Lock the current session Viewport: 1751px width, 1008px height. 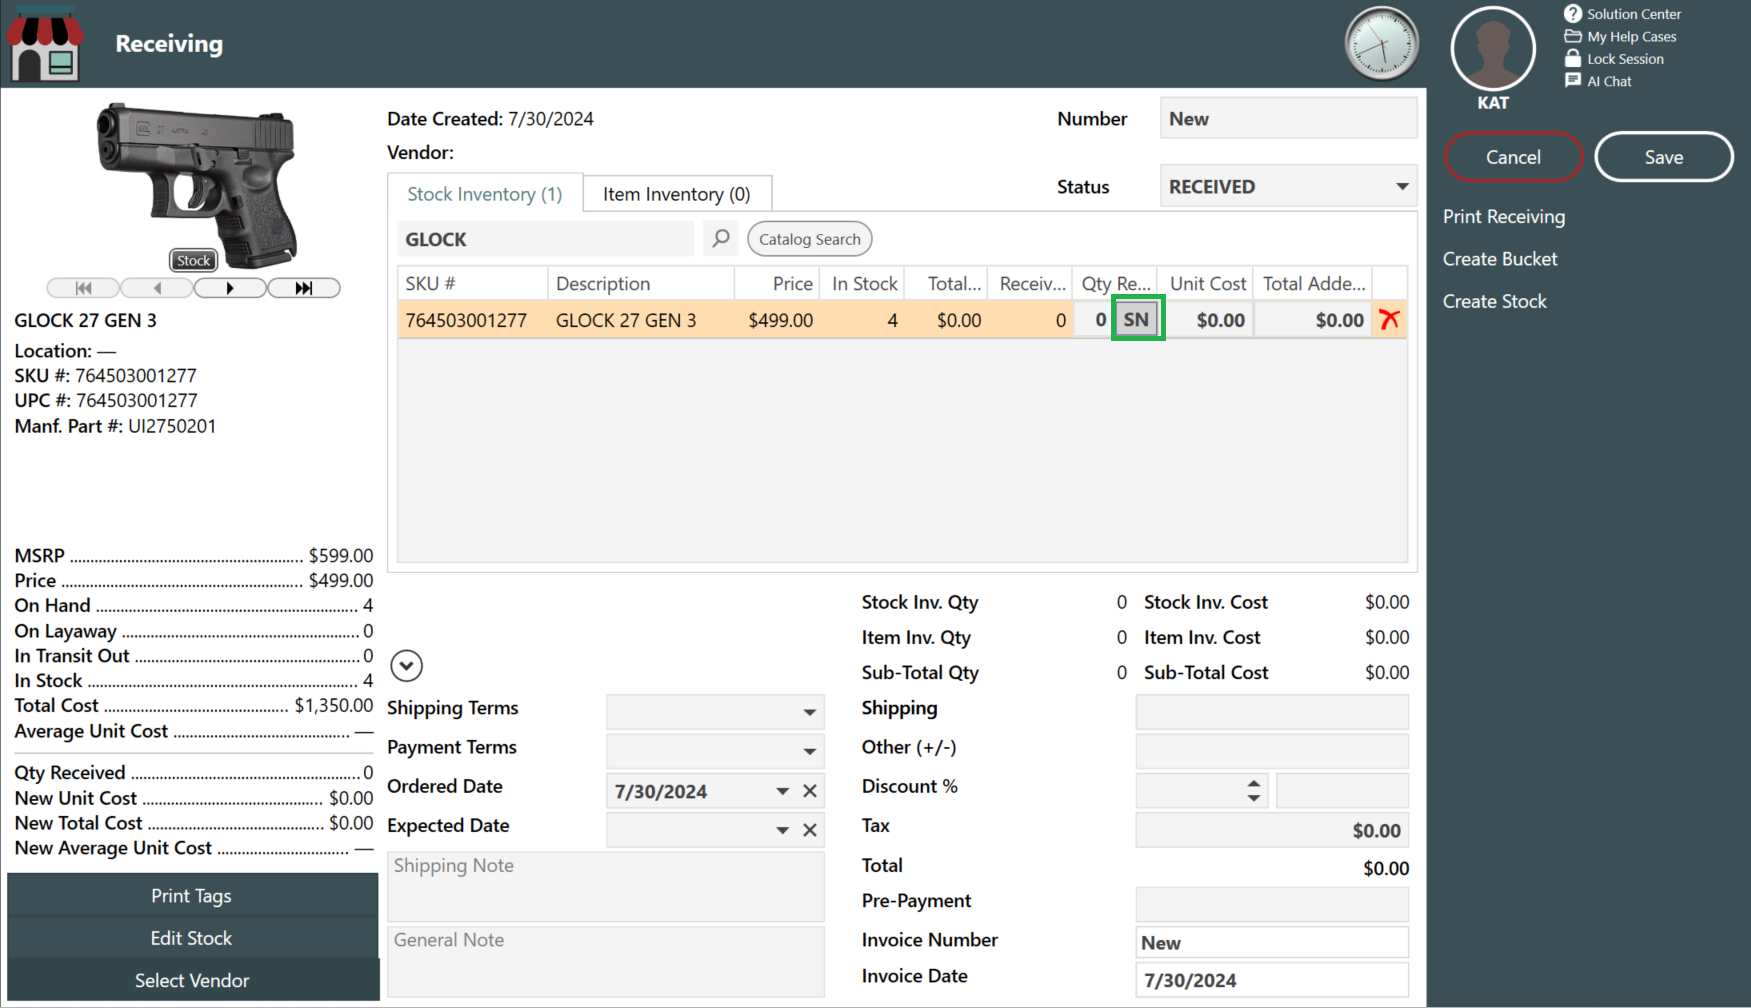pyautogui.click(x=1615, y=59)
